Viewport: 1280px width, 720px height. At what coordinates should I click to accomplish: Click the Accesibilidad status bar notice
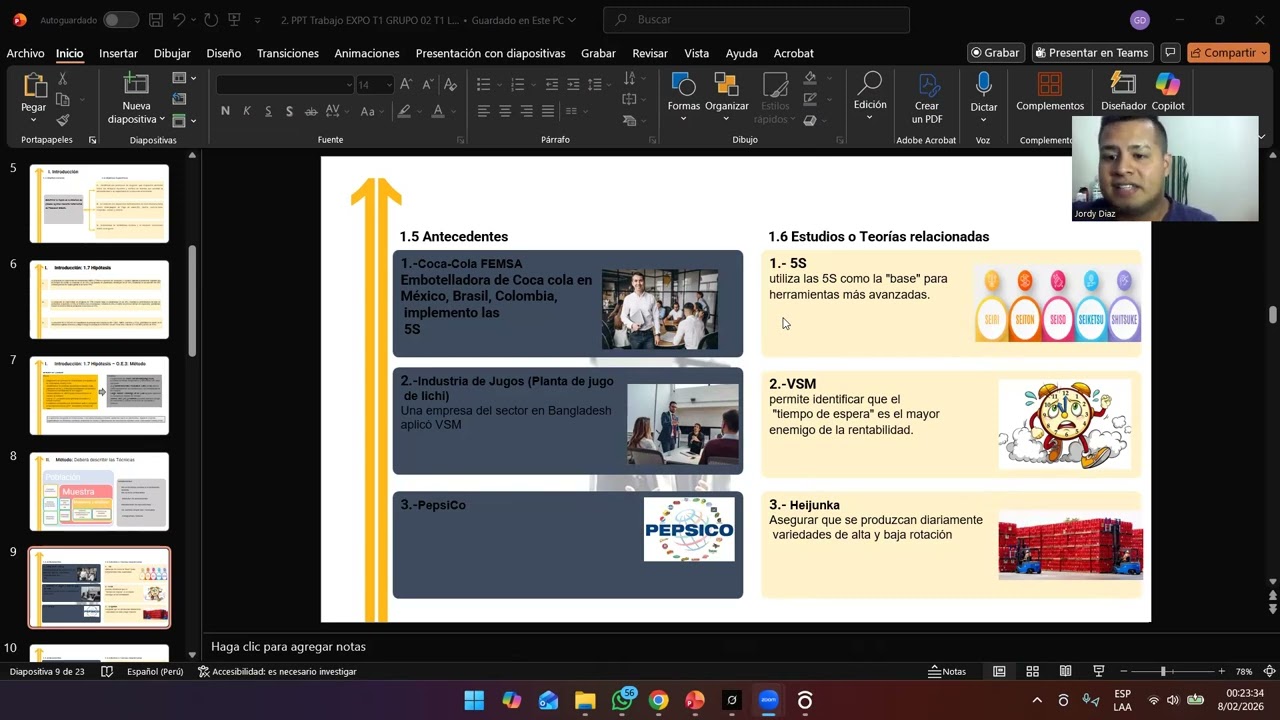coord(277,671)
